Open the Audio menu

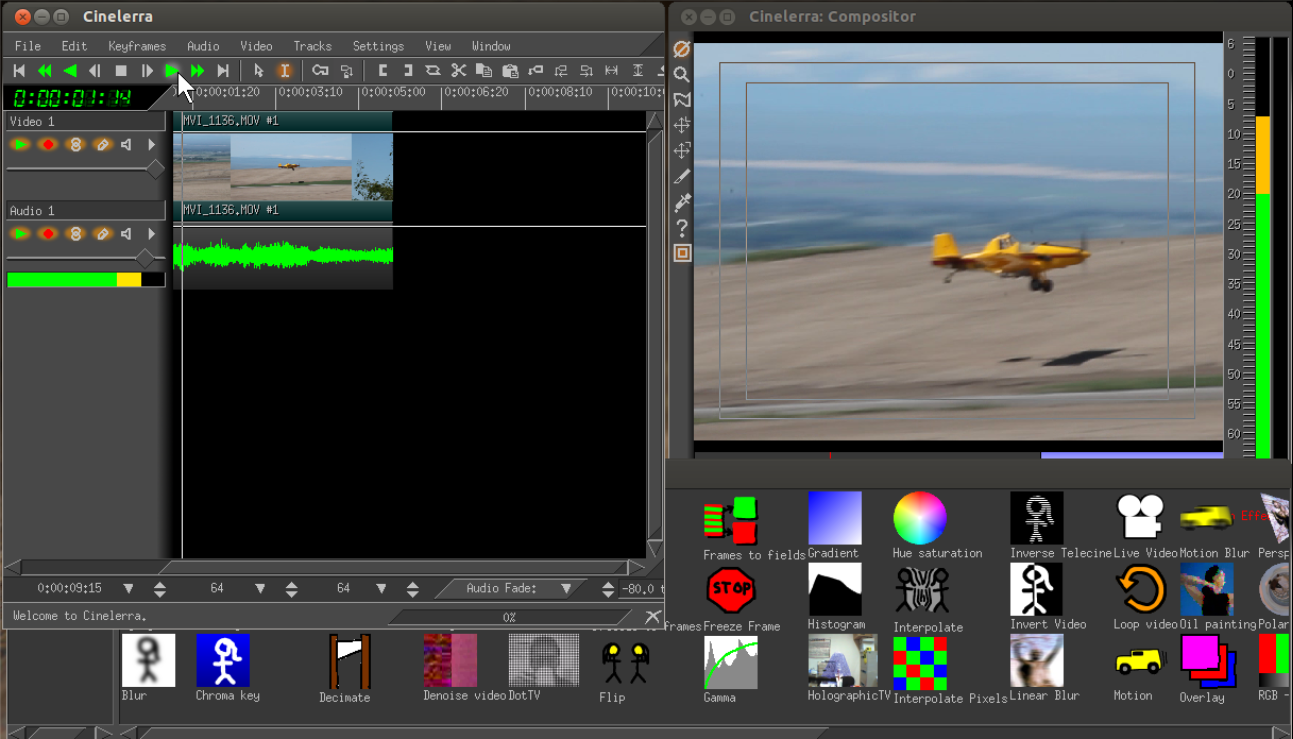(203, 46)
